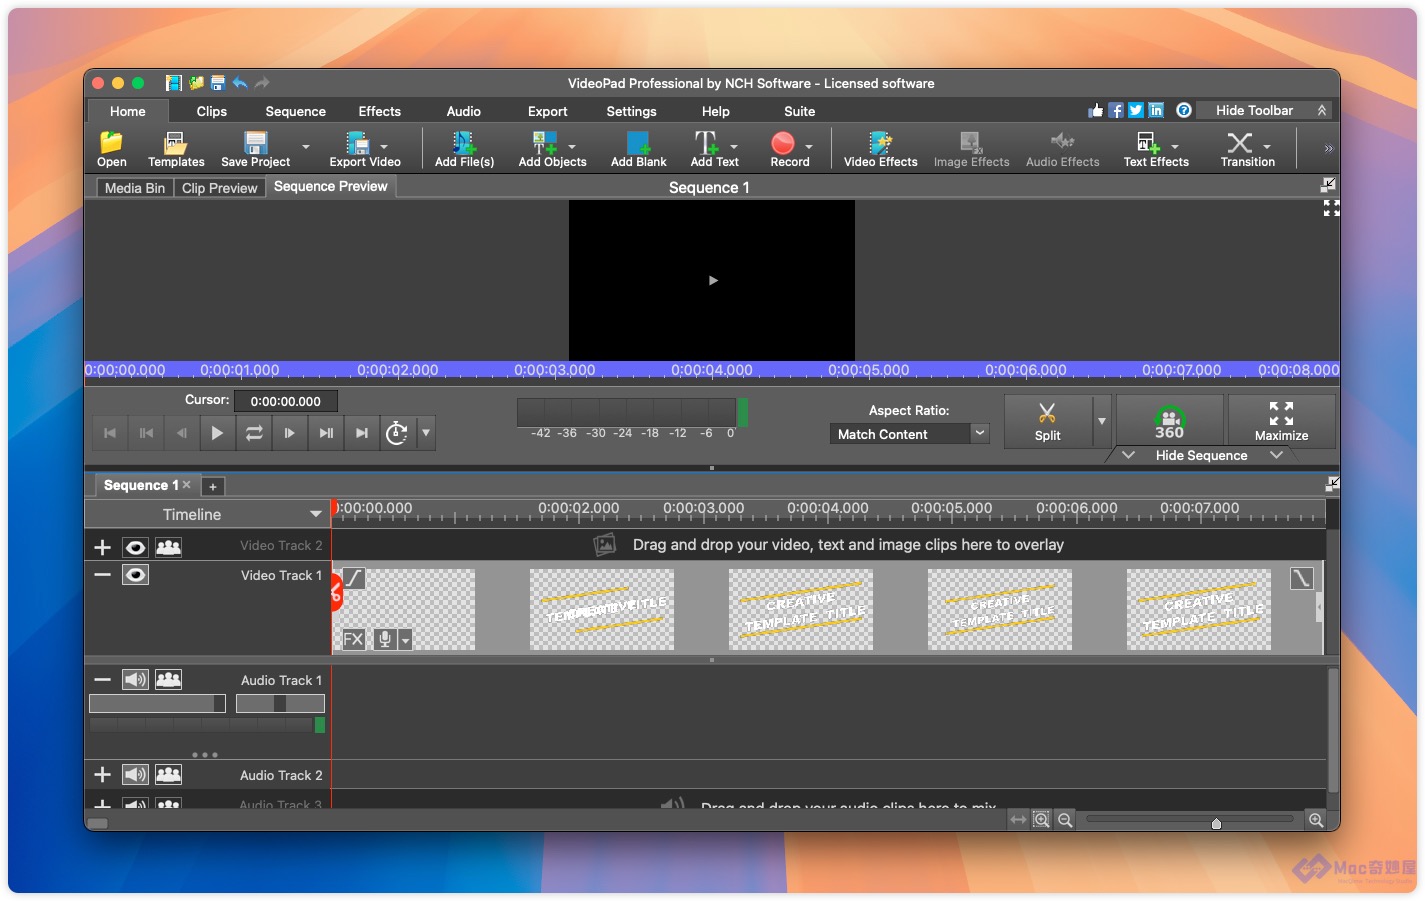
Task: Jump to sequence end button
Action: tap(361, 433)
